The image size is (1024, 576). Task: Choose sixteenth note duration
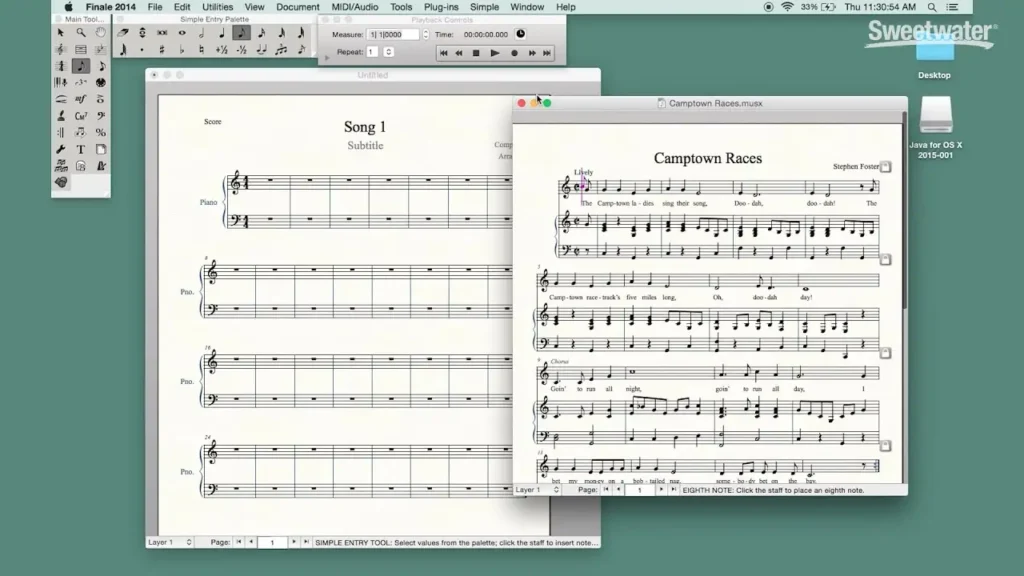(x=261, y=33)
